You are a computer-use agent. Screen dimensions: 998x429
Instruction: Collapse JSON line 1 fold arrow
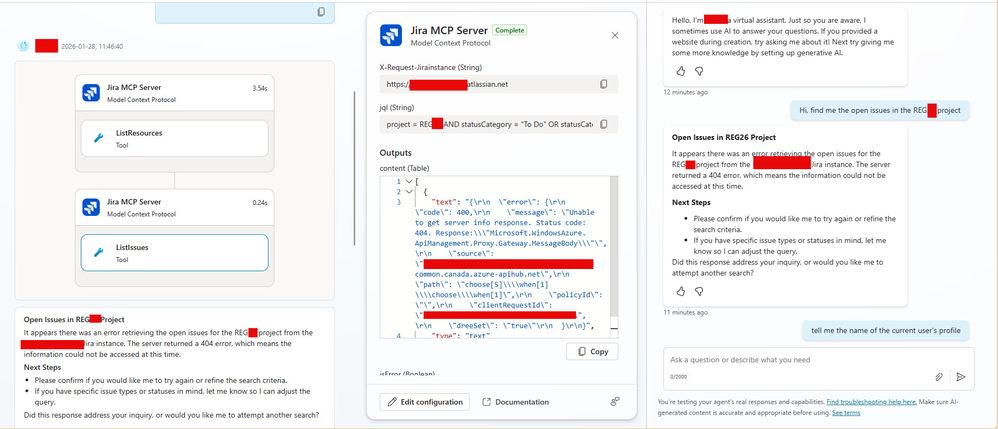pos(409,181)
